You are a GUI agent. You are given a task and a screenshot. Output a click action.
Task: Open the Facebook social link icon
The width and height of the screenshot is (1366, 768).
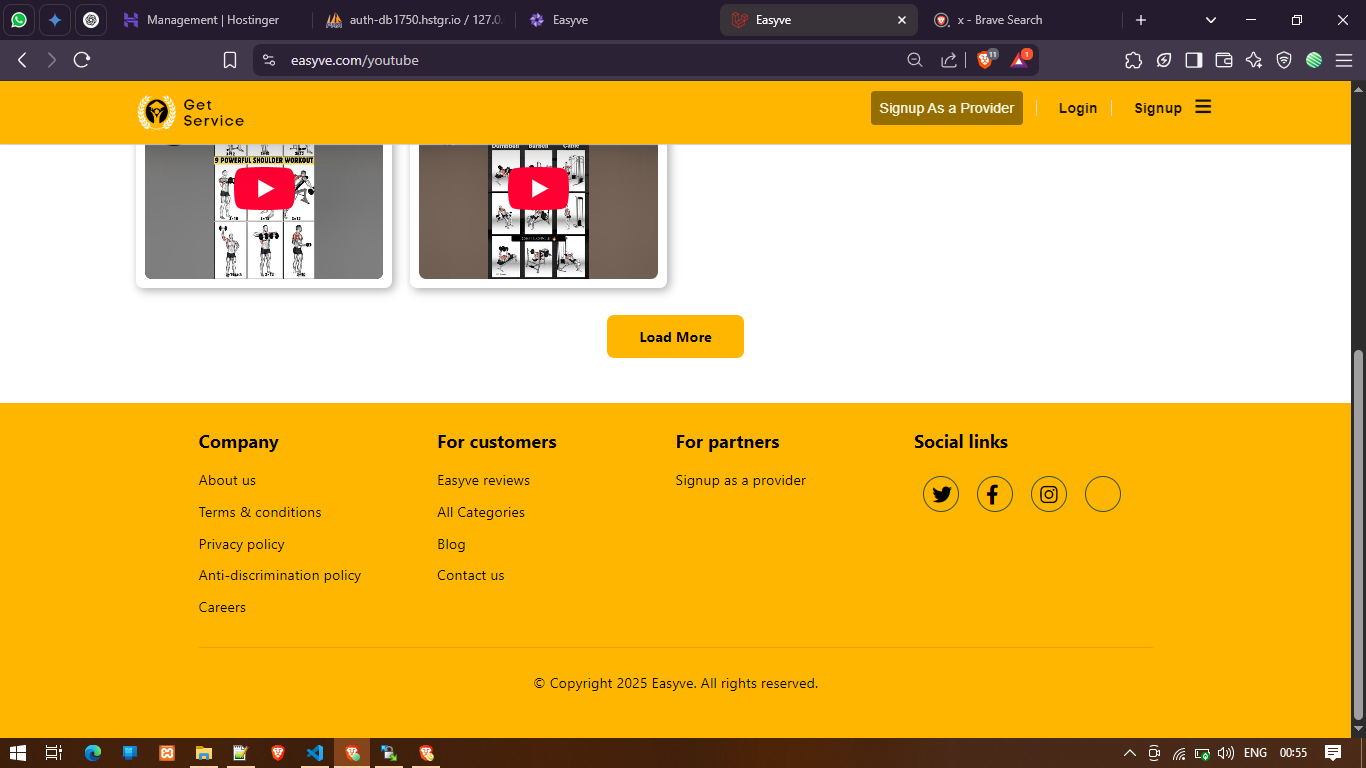point(994,494)
